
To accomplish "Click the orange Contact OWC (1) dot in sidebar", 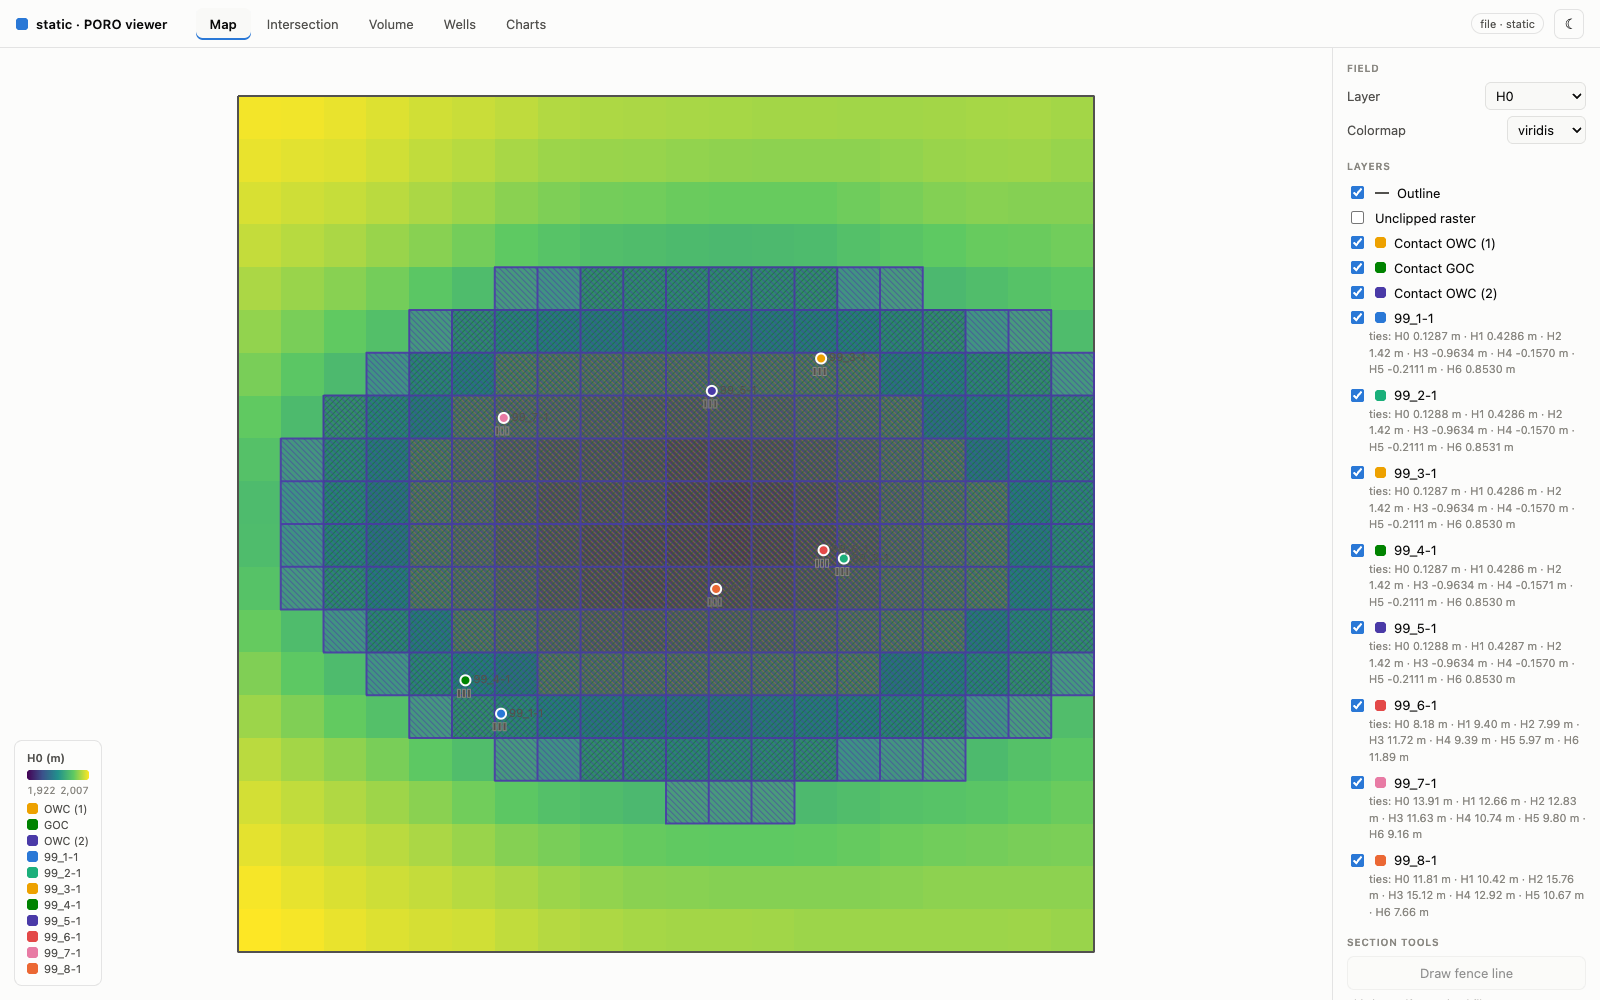I will pyautogui.click(x=1380, y=243).
